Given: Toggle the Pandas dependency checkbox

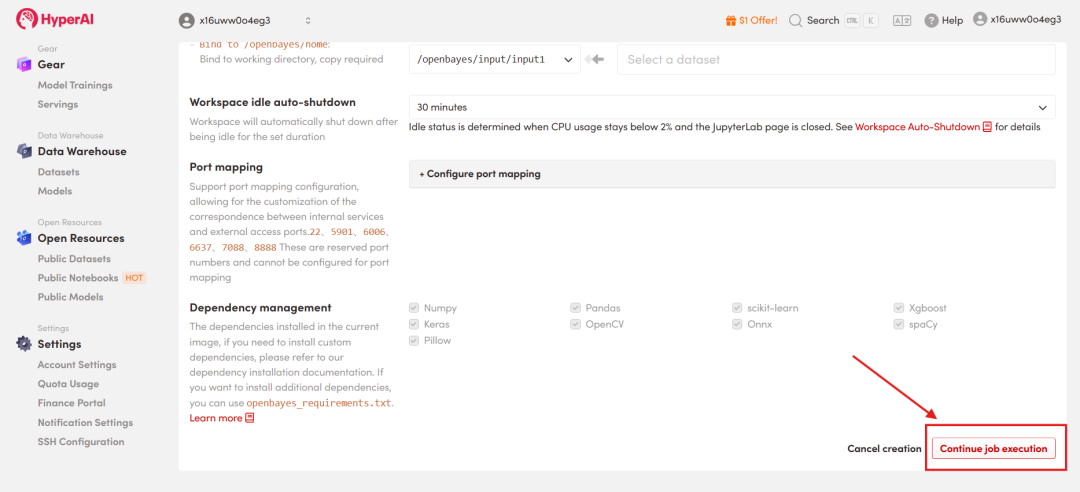Looking at the screenshot, I should 575,308.
